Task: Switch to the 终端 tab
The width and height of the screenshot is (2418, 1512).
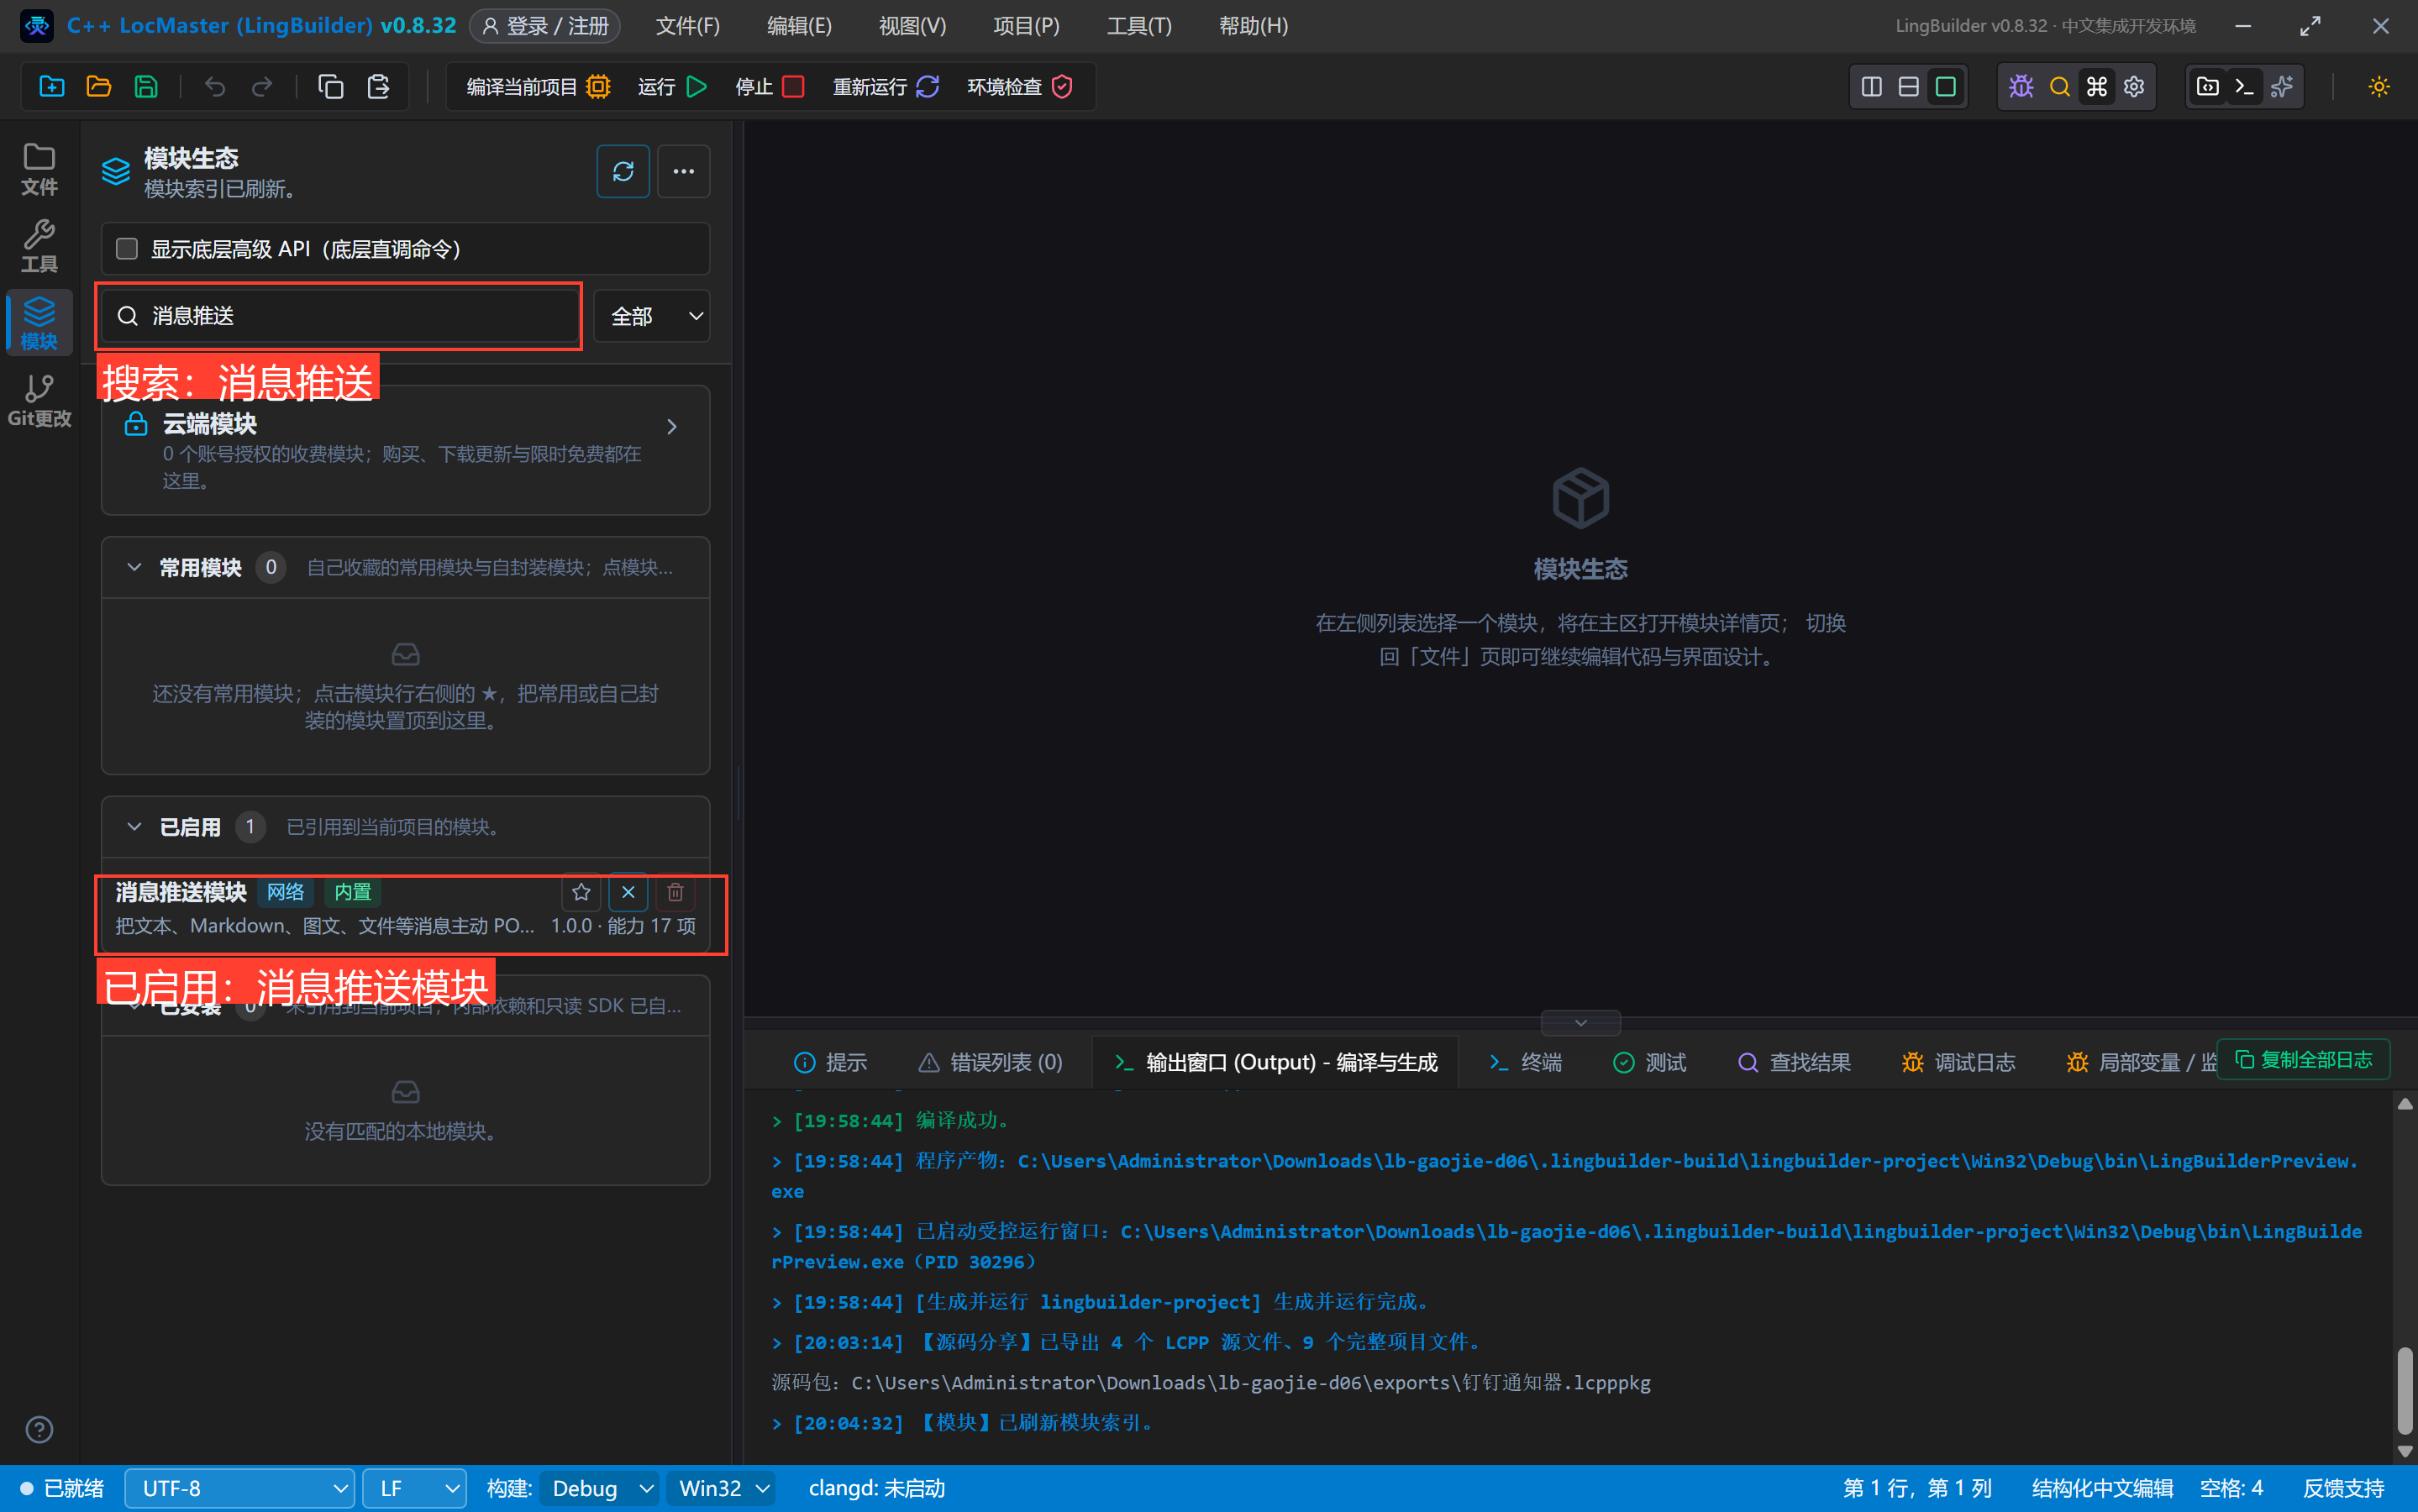Action: [x=1525, y=1062]
